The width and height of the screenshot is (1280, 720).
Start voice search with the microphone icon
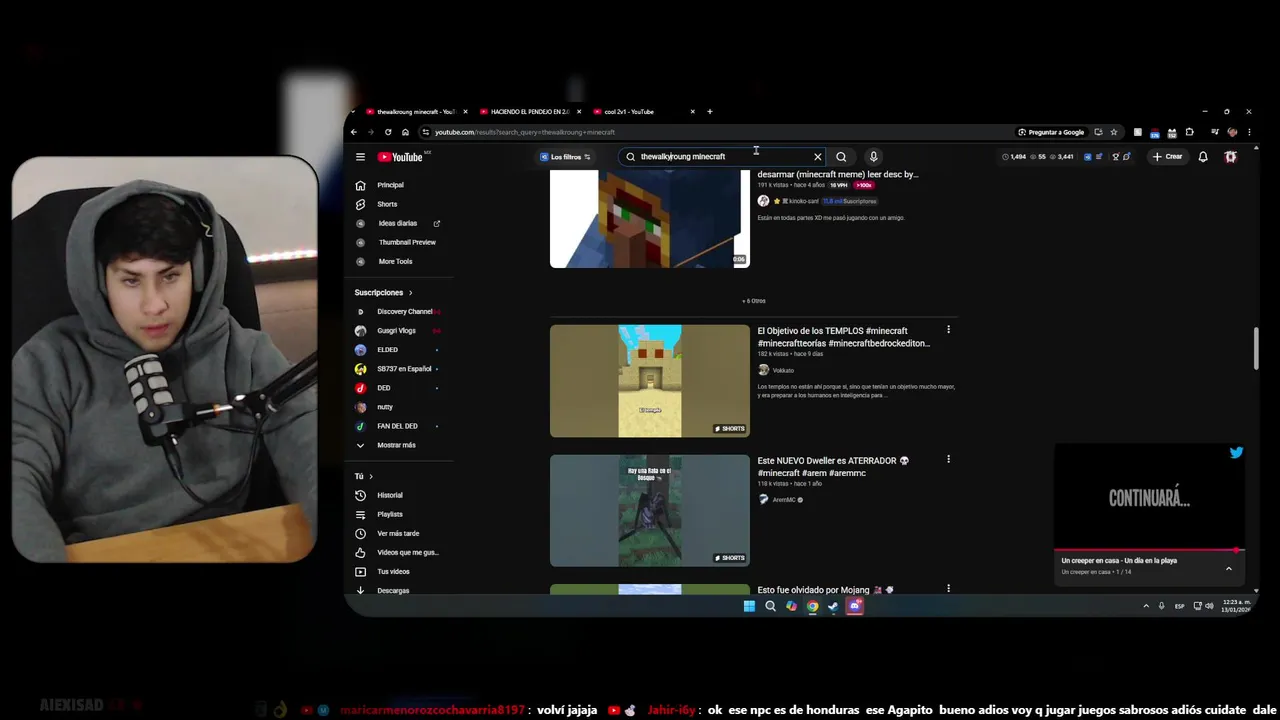[x=873, y=157]
